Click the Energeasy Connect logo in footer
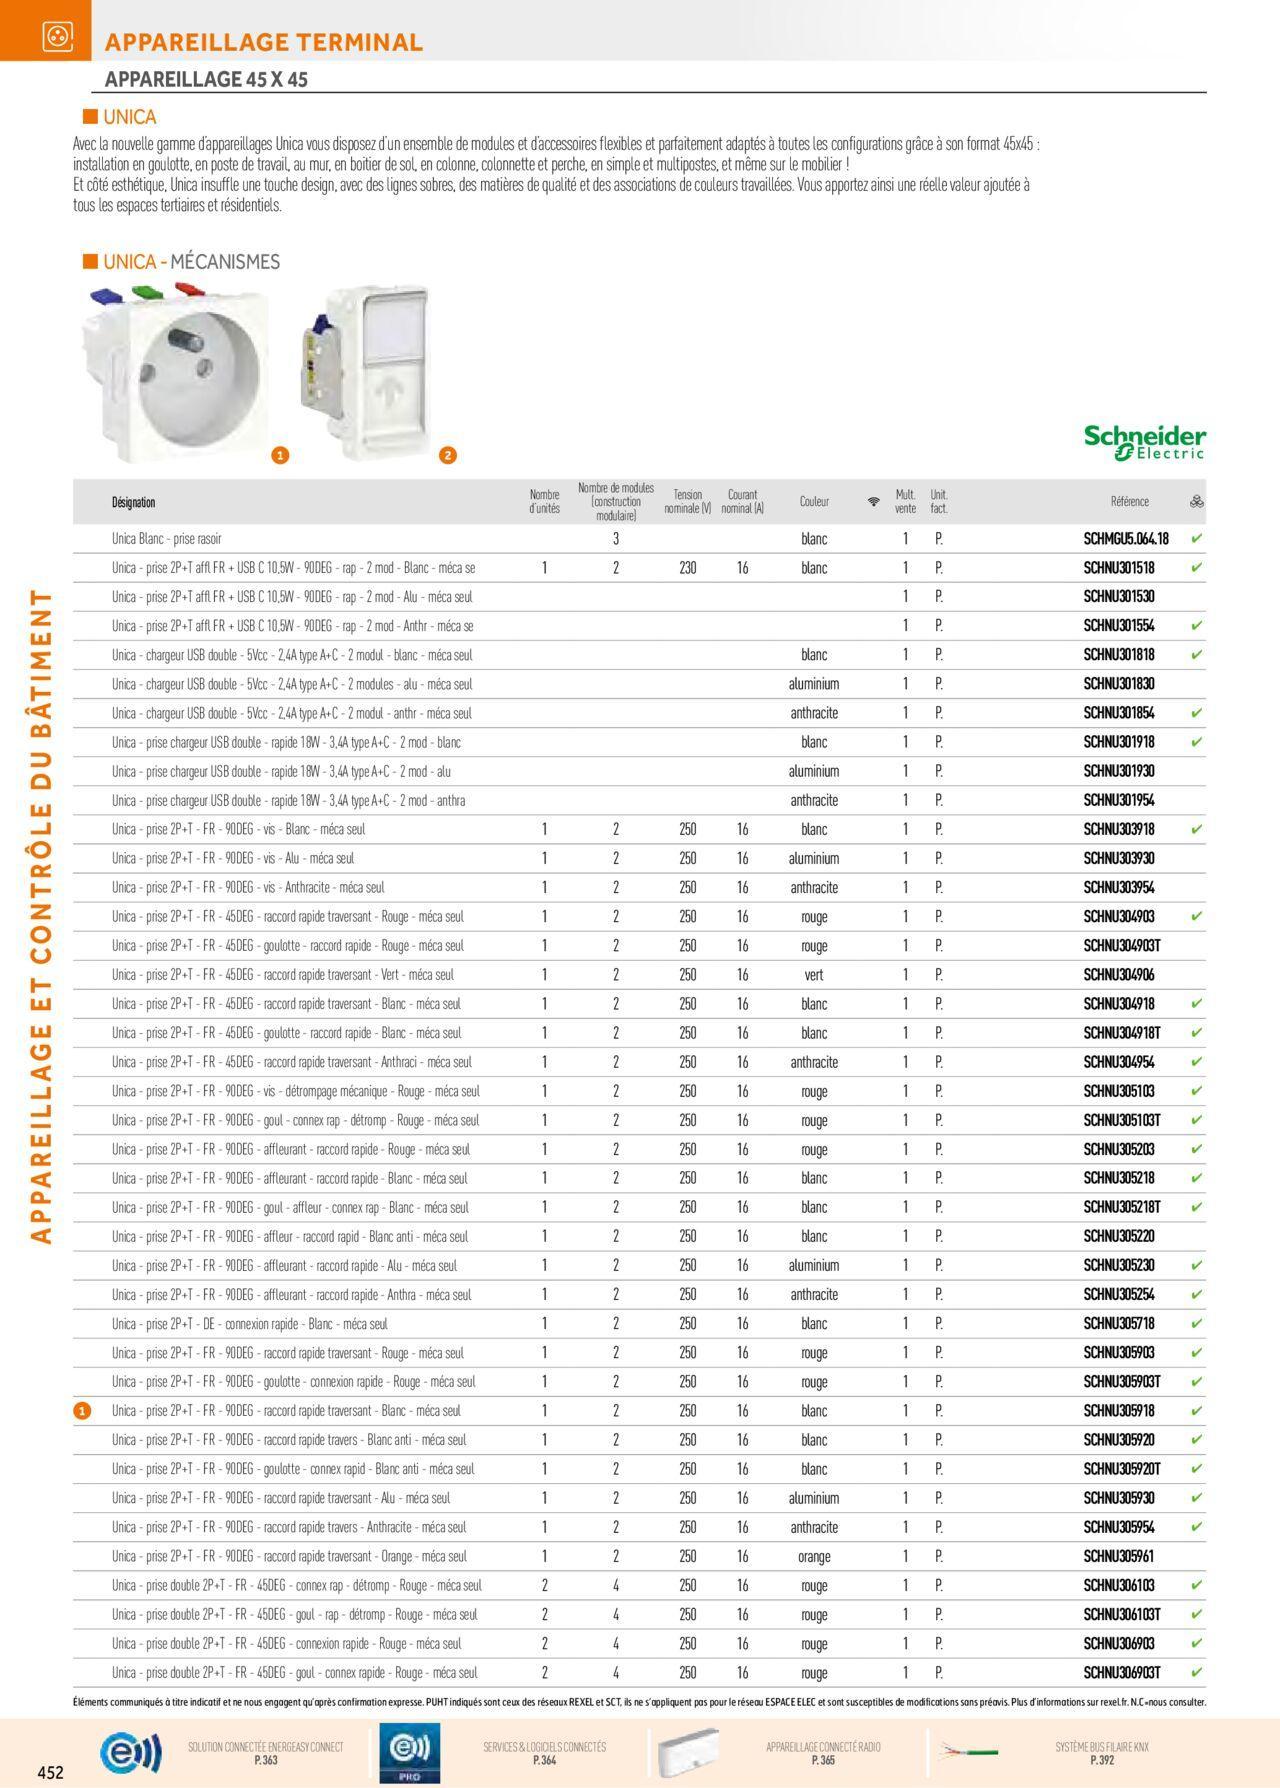Image resolution: width=1280 pixels, height=1788 pixels. tap(130, 1753)
